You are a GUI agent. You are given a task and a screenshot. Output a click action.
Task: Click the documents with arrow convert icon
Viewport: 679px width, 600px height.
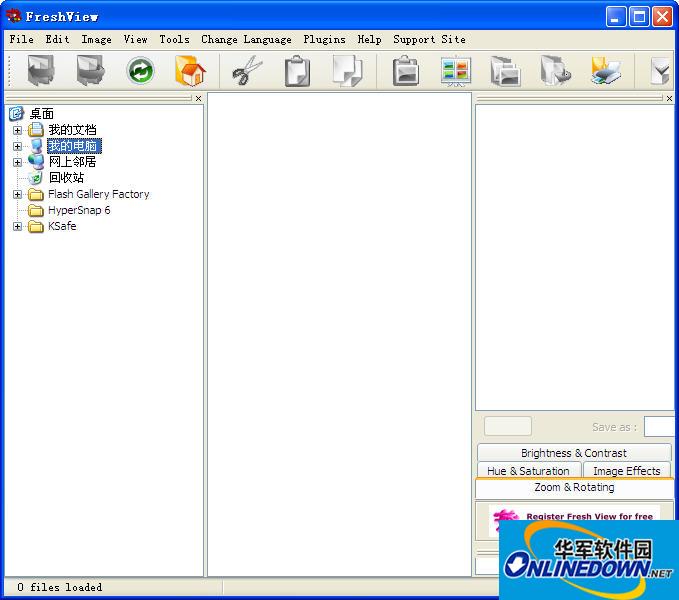pyautogui.click(x=556, y=71)
